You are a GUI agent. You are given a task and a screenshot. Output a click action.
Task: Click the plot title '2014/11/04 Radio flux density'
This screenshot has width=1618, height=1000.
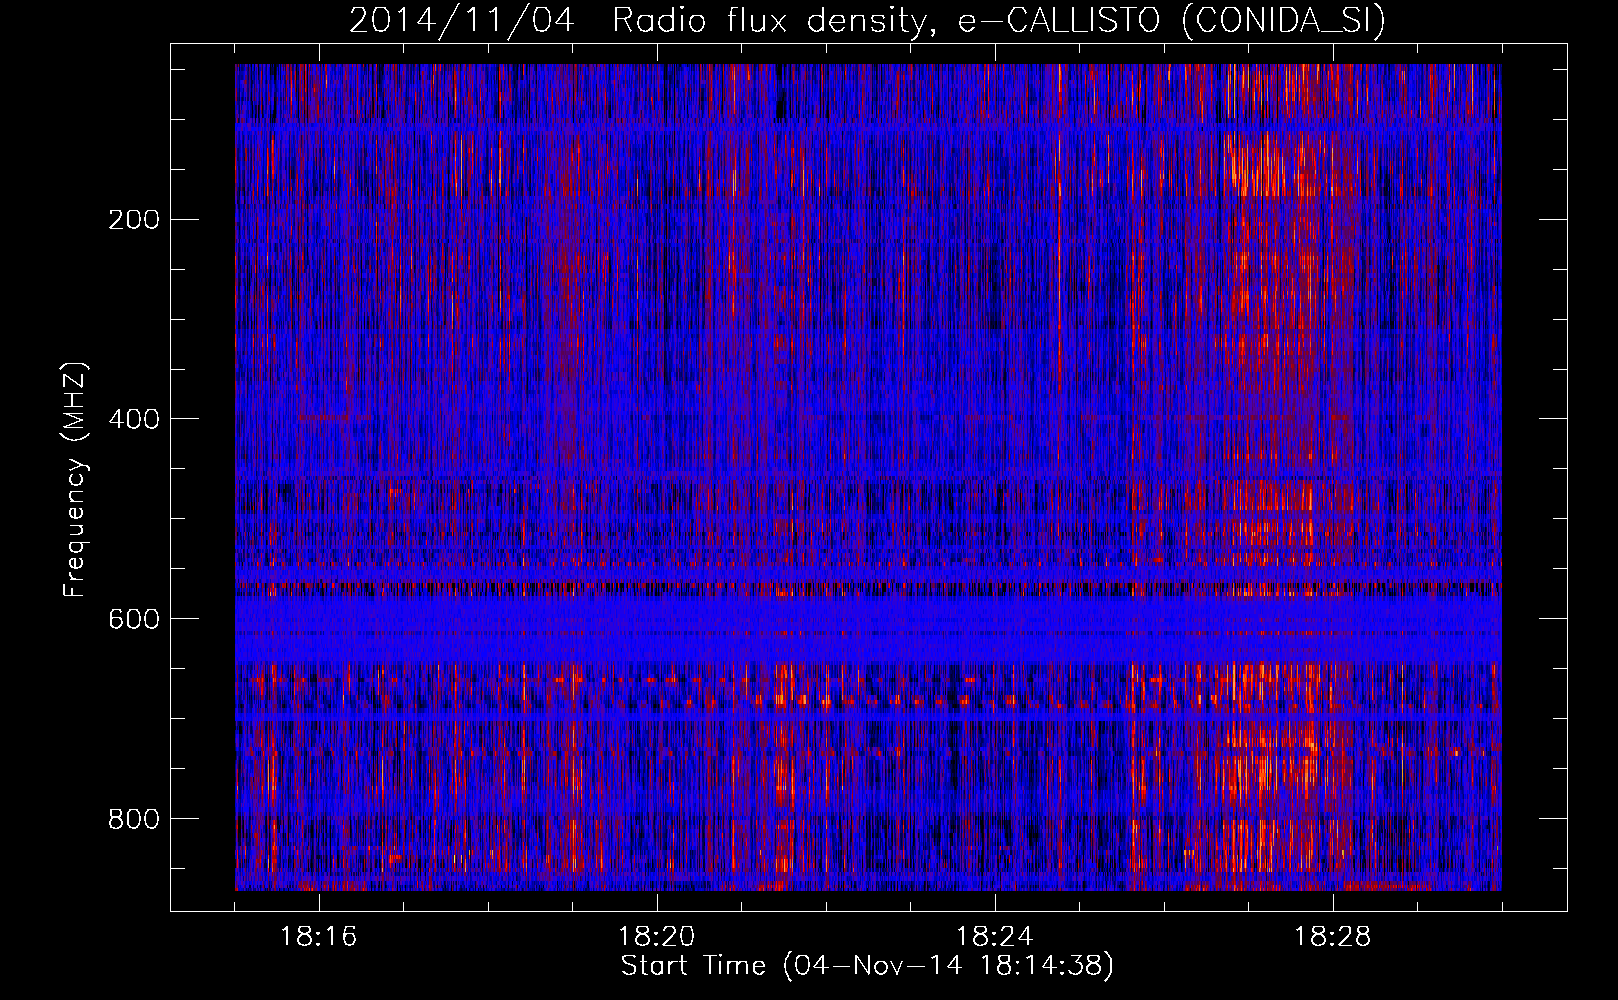pyautogui.click(x=646, y=21)
